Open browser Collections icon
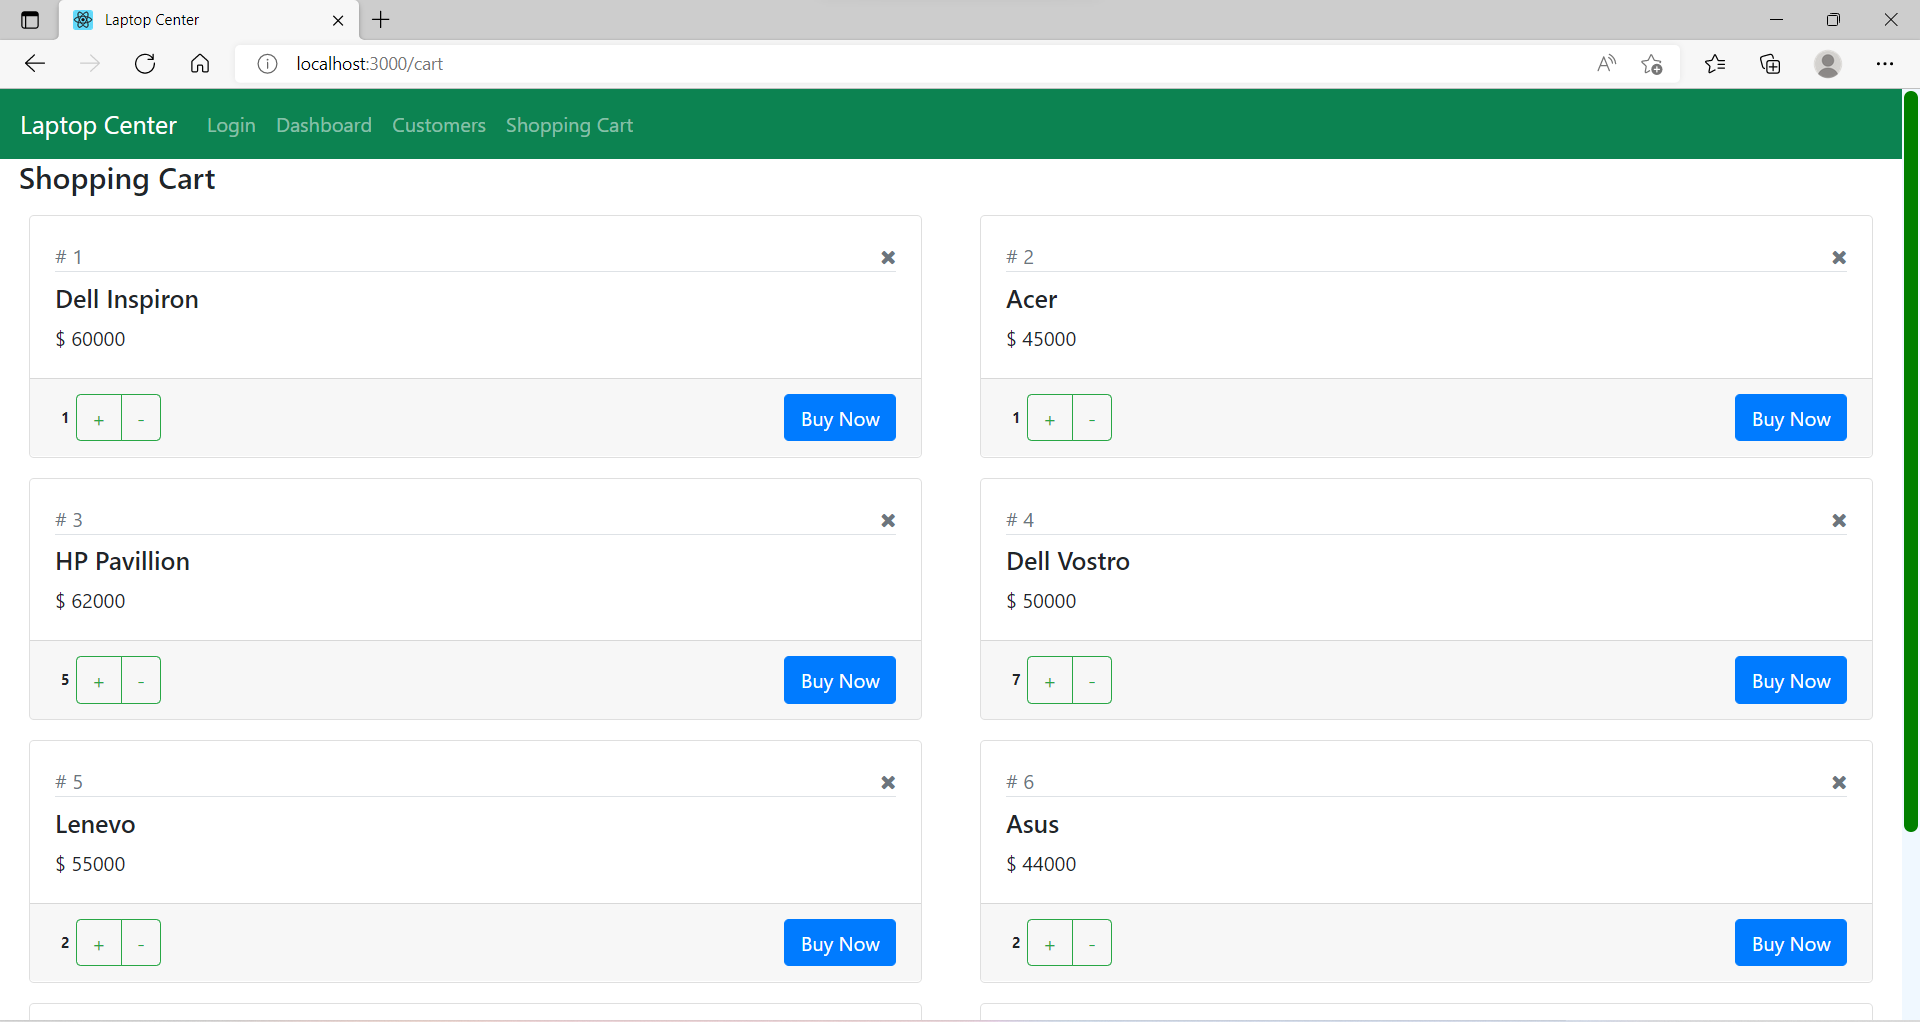Viewport: 1920px width, 1022px height. point(1771,63)
